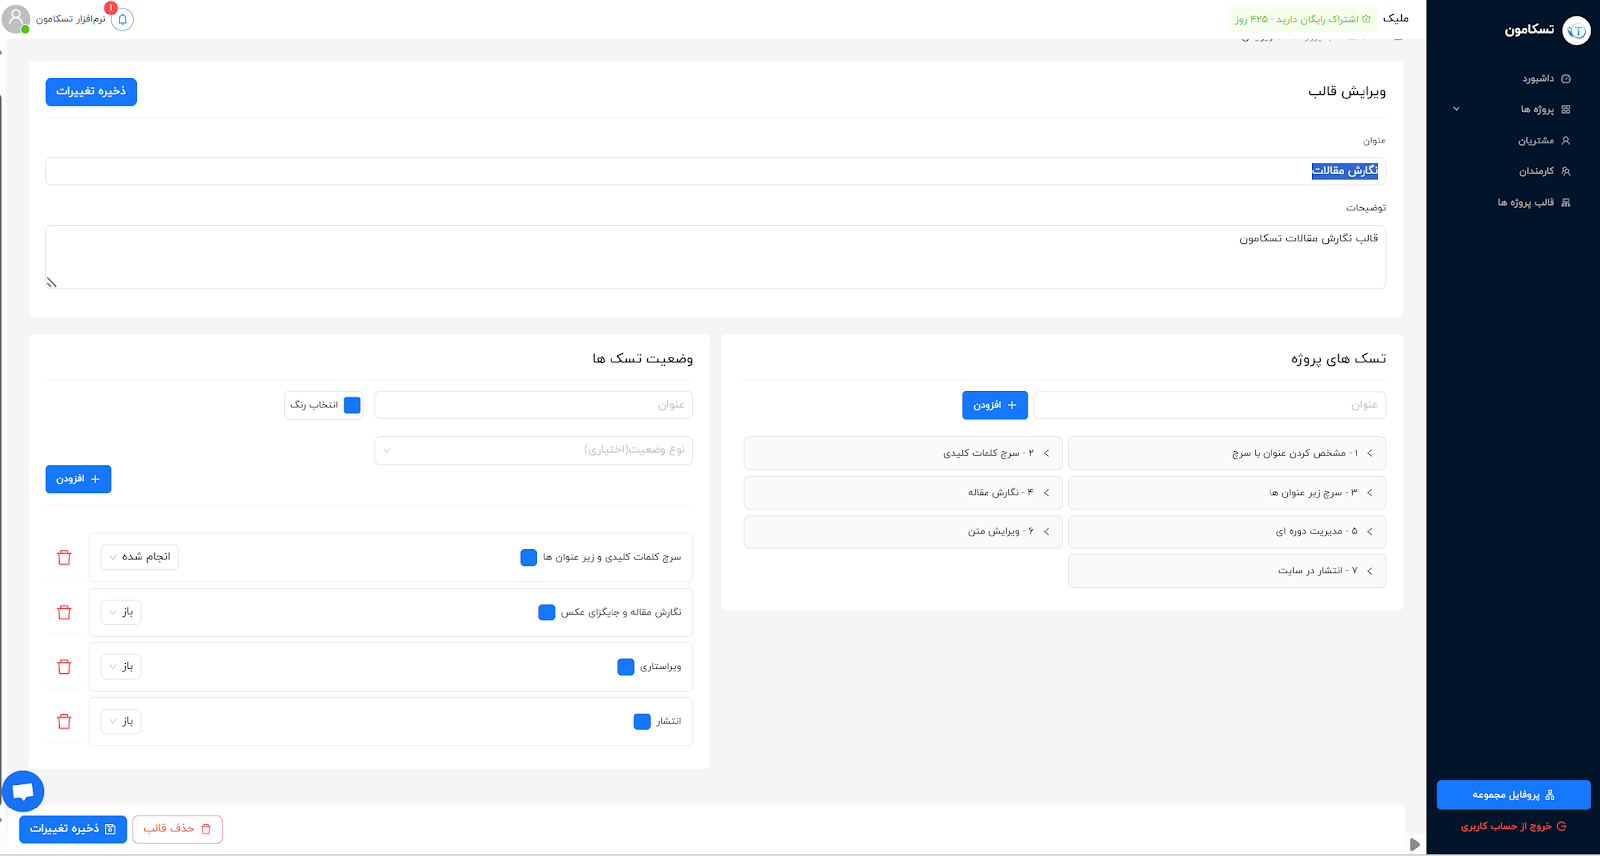Delete the 'ویراستاری' status with trash icon
Viewport: 1600px width, 856px height.
64,667
